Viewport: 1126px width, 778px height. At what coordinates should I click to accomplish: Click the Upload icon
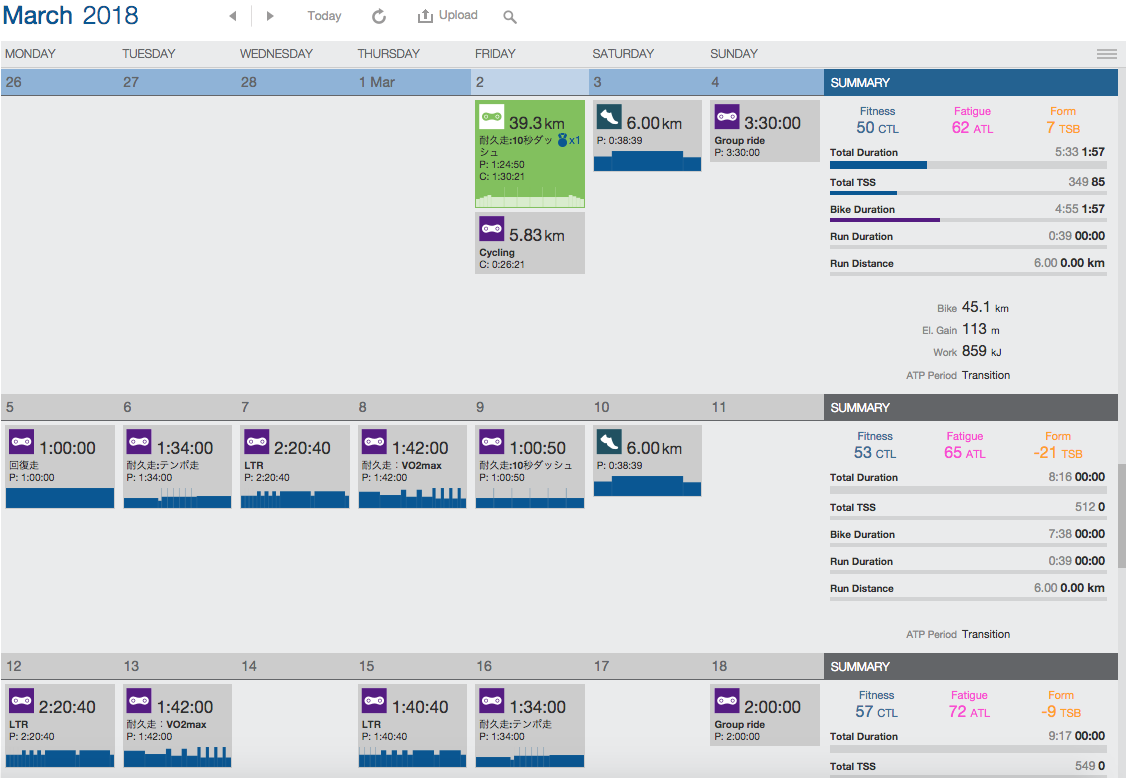pyautogui.click(x=425, y=16)
